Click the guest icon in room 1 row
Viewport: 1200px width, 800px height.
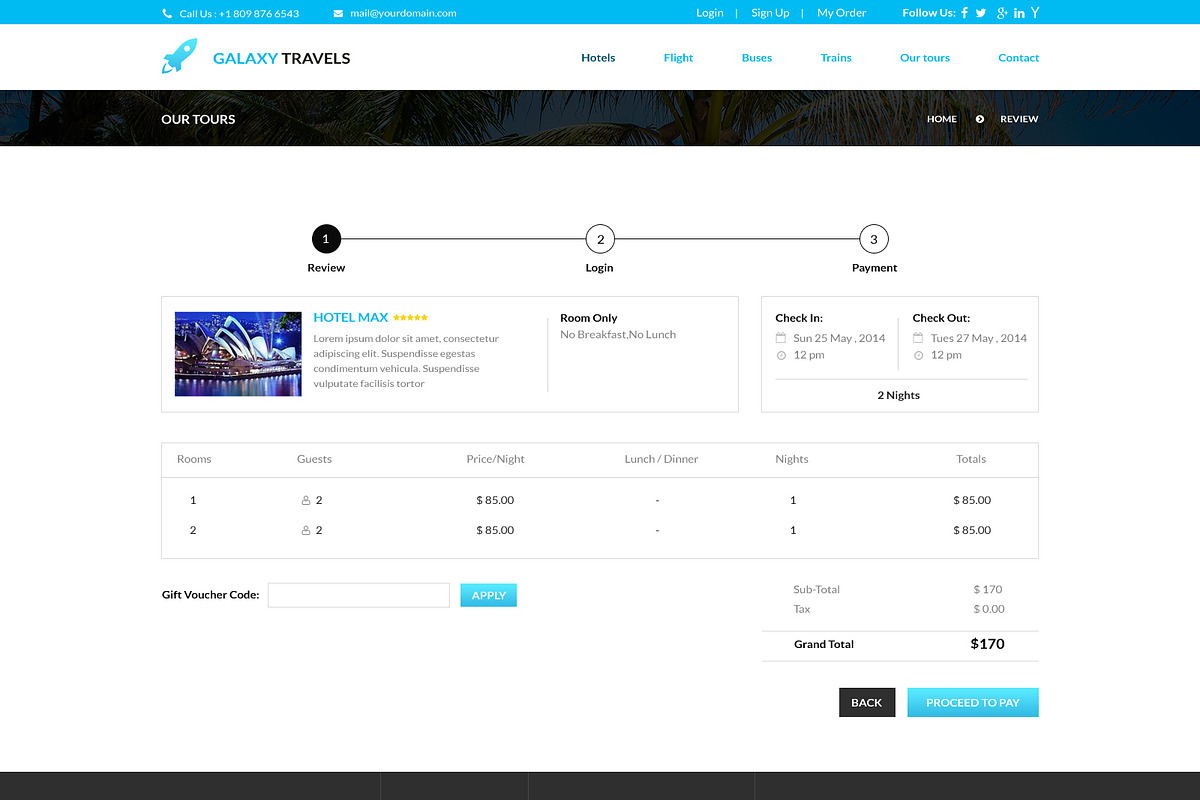tap(306, 500)
